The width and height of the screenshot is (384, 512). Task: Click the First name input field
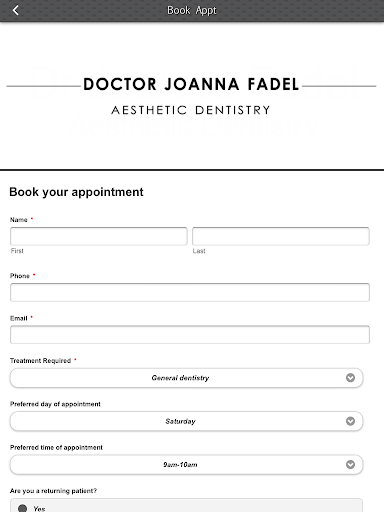(x=99, y=236)
